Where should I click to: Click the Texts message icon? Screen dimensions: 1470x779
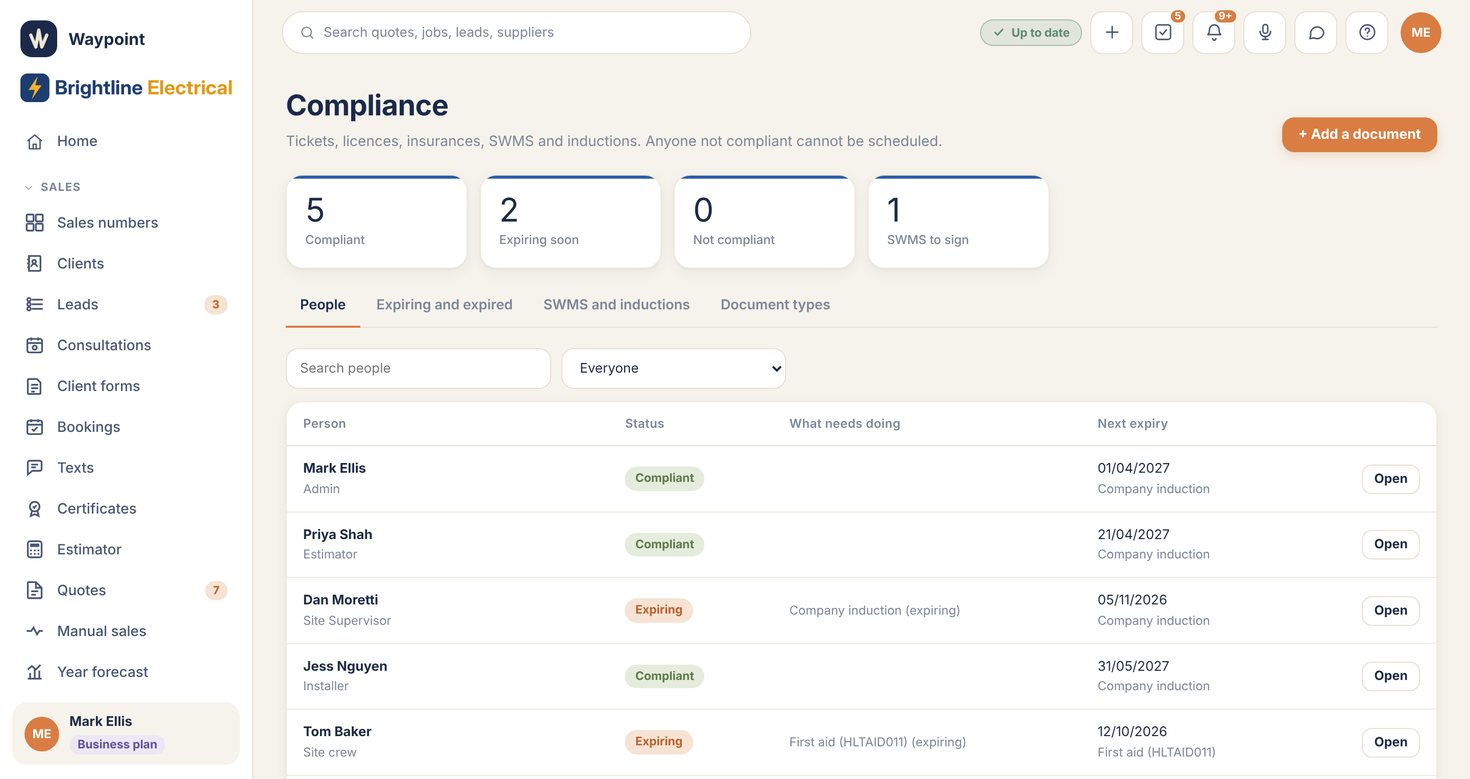click(x=35, y=468)
